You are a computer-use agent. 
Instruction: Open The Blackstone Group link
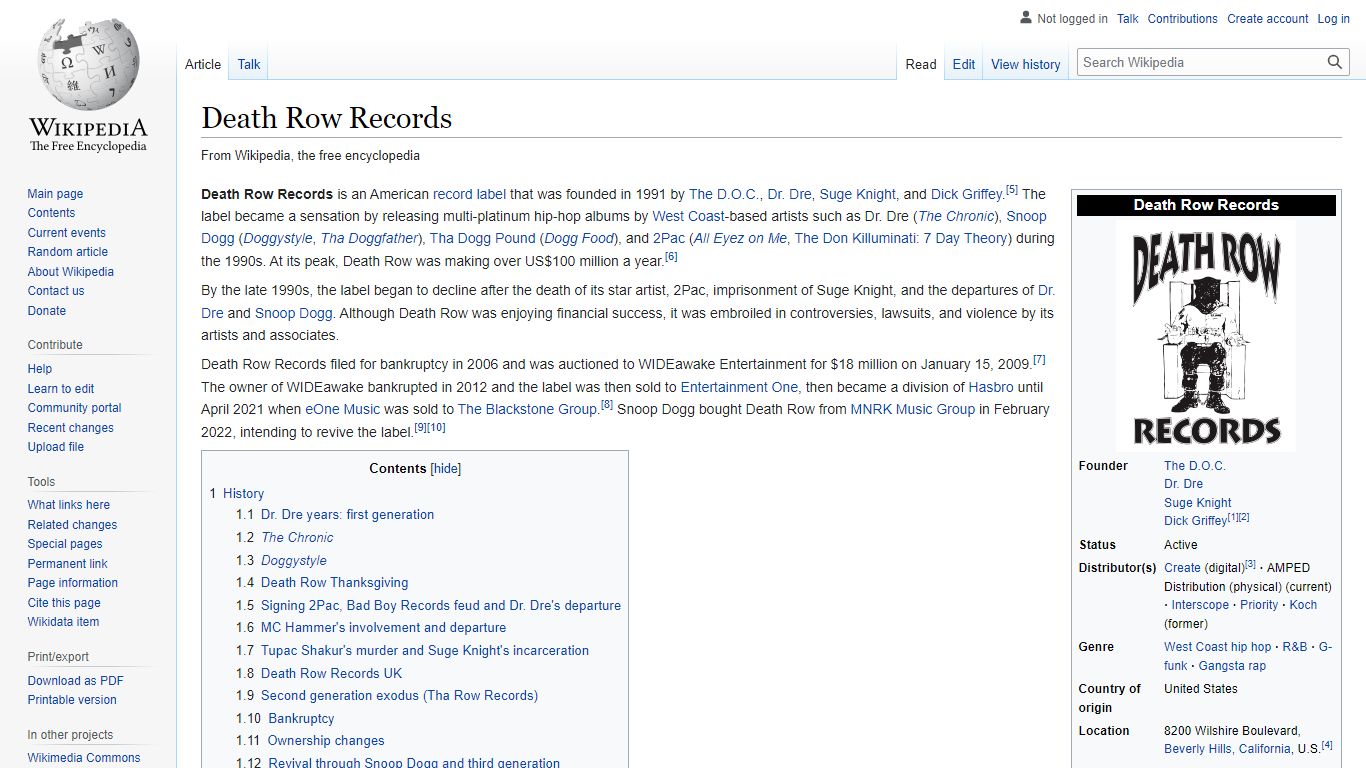[x=527, y=409]
